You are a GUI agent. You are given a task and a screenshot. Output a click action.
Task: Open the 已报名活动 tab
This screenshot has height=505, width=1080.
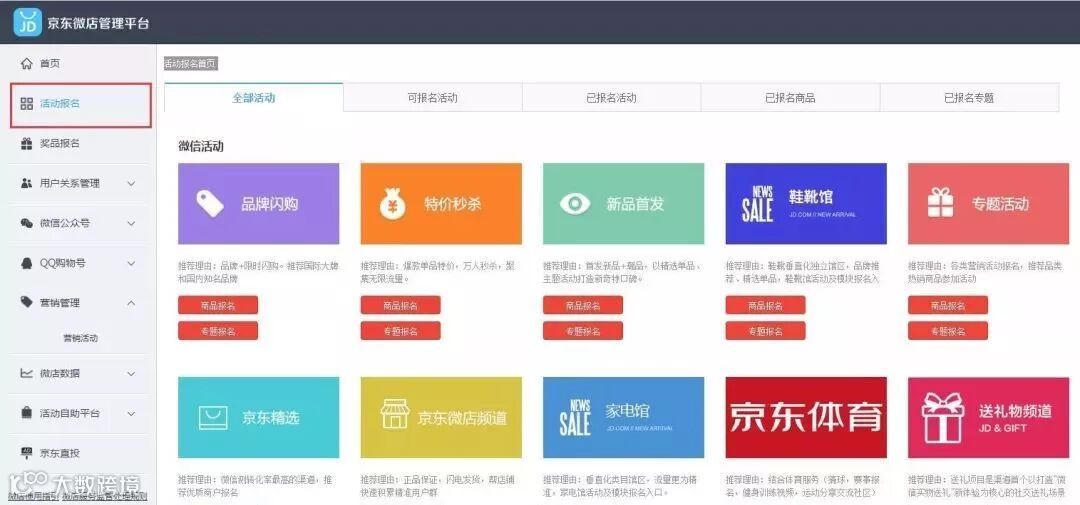click(612, 98)
